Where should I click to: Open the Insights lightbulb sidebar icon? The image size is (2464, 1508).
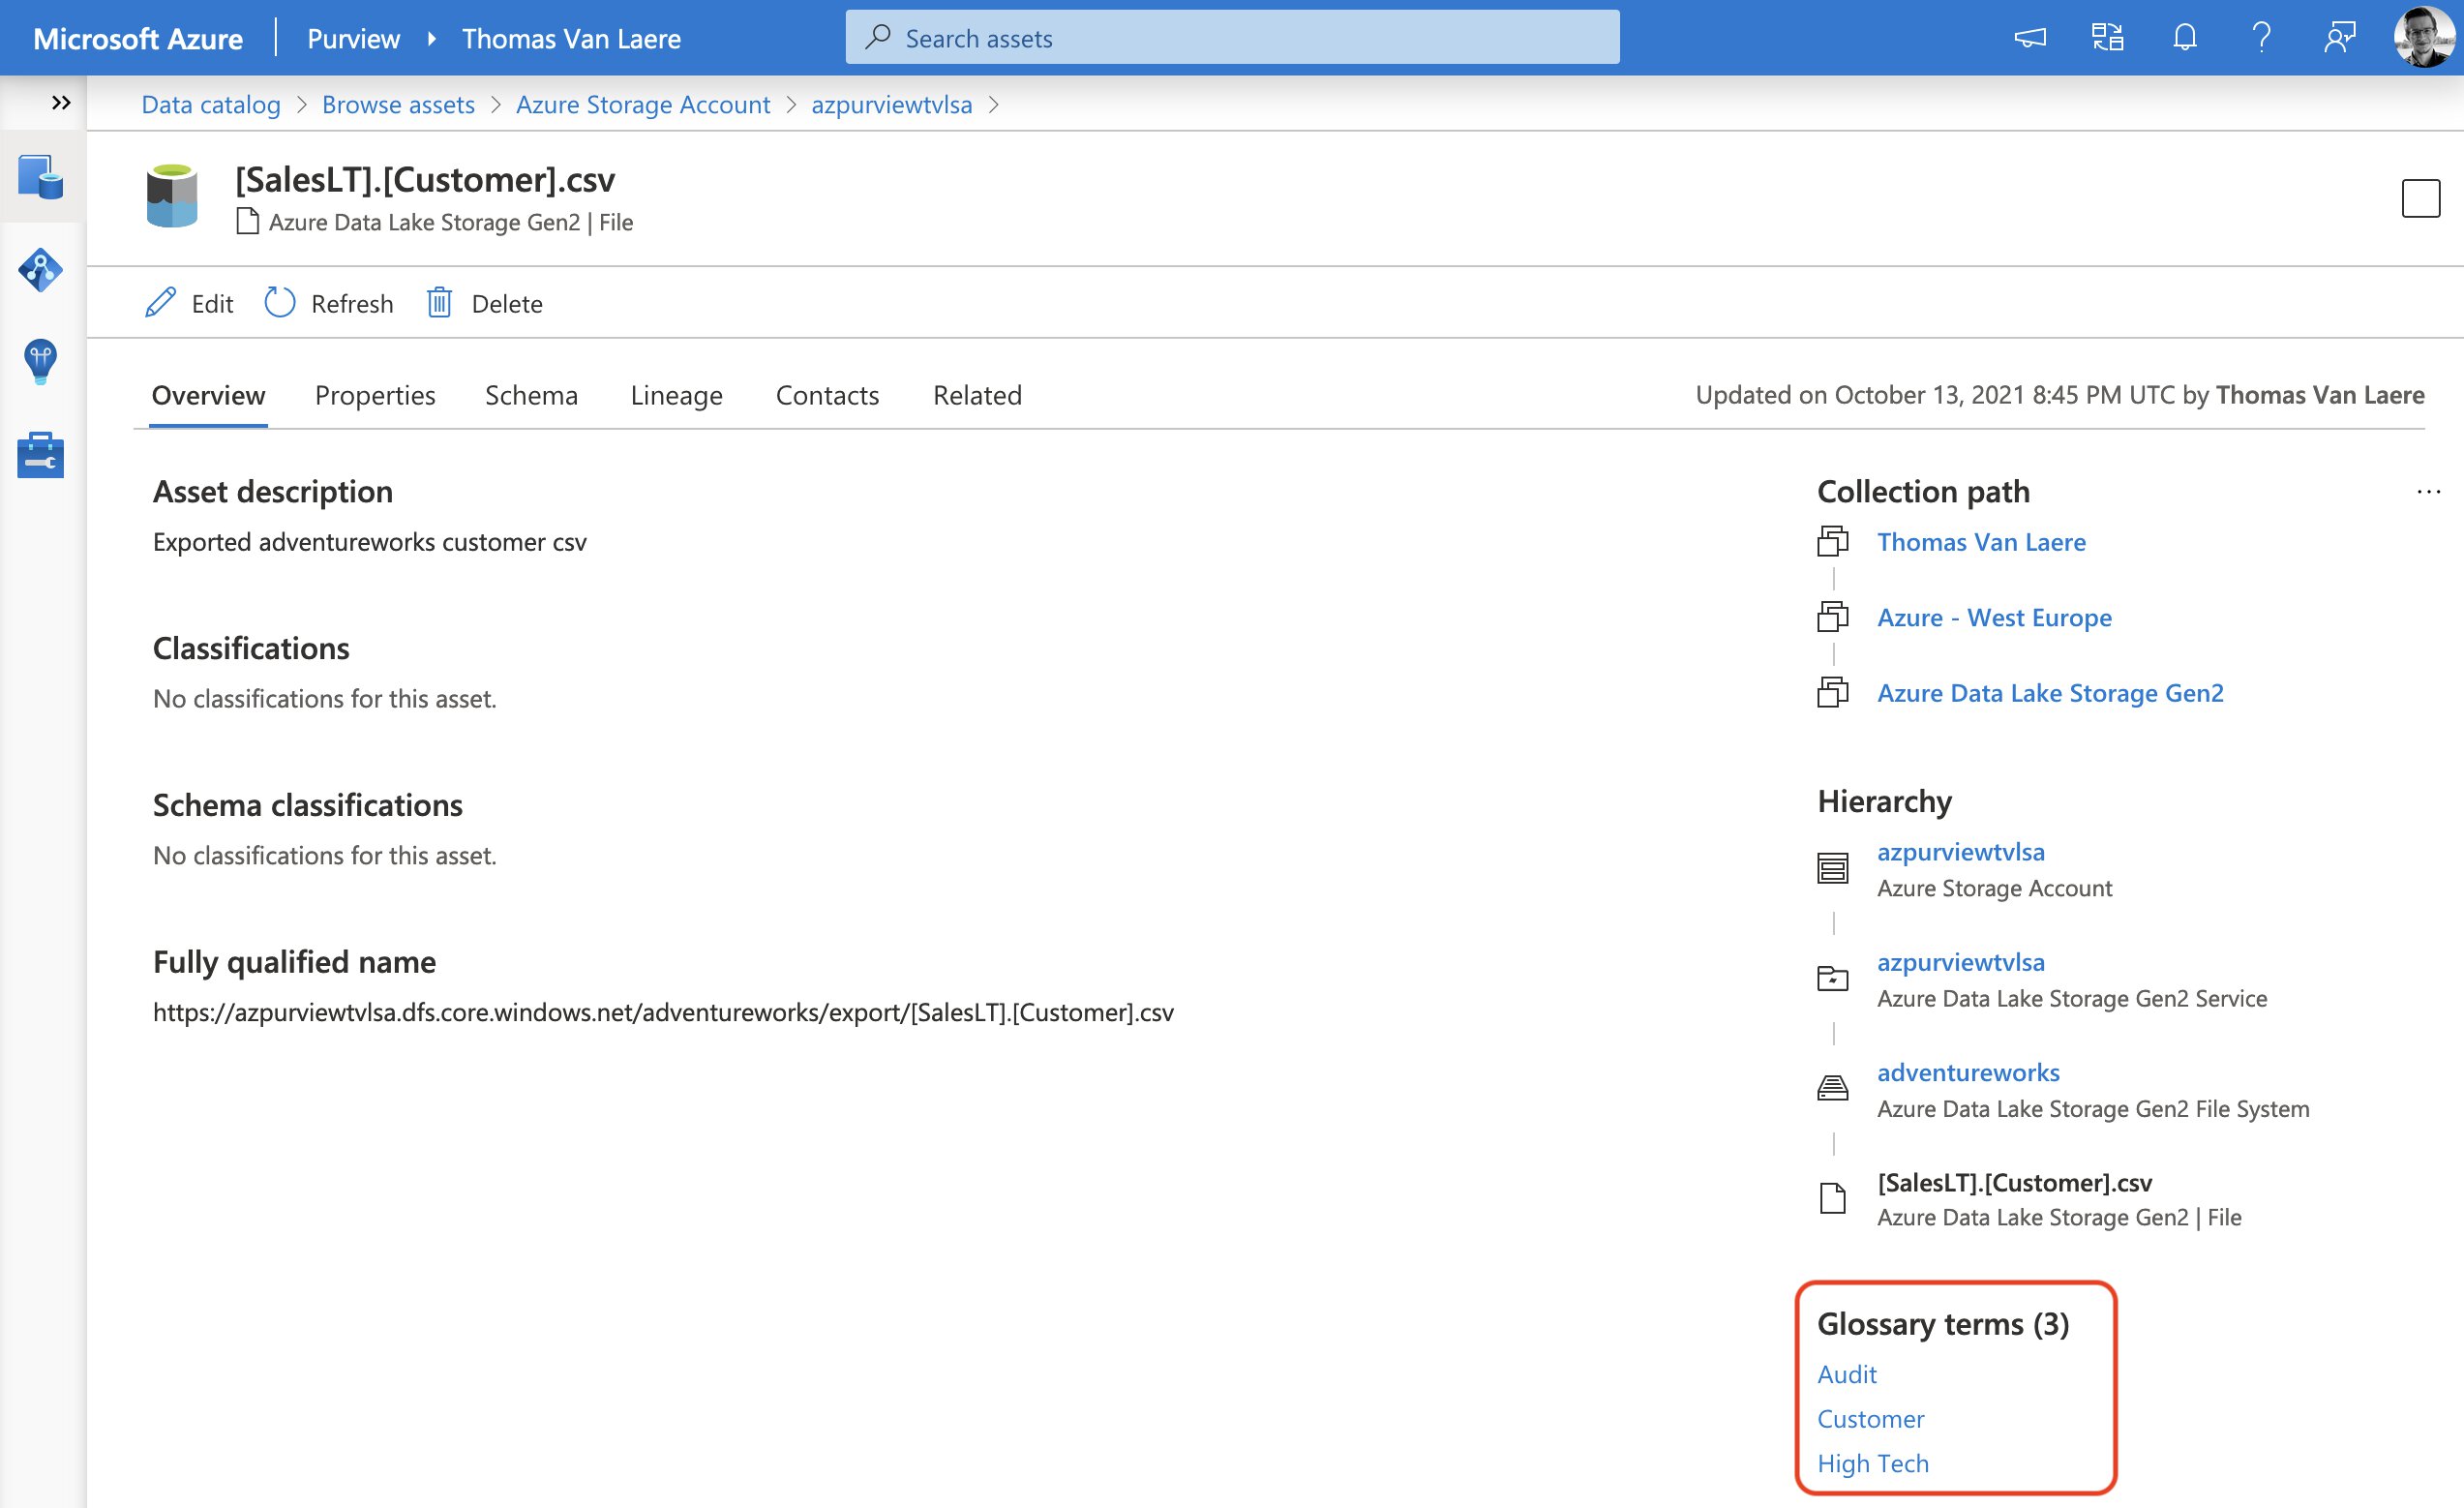pyautogui.click(x=40, y=362)
